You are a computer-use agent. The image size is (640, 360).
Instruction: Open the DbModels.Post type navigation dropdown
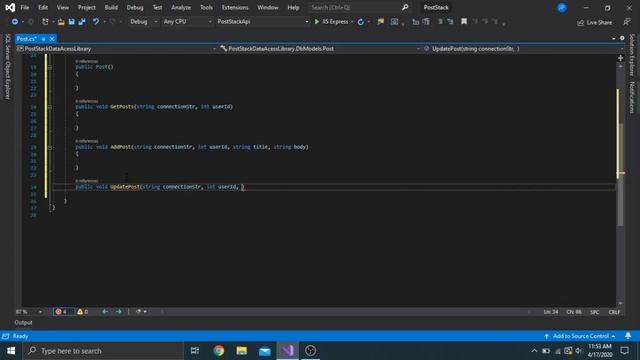click(320, 49)
